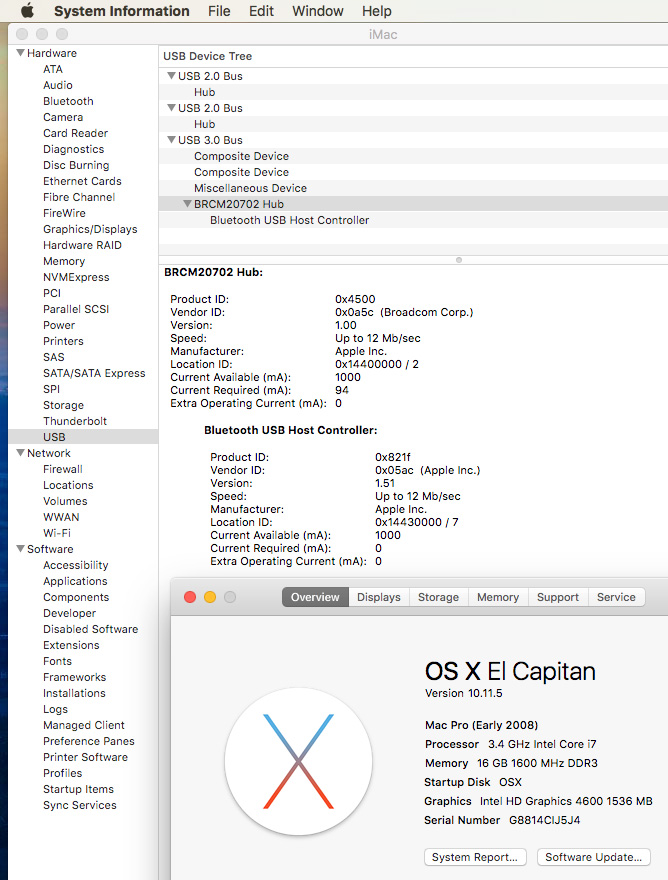Select Hardware RAID in the sidebar
Viewport: 668px width, 880px height.
pos(82,245)
